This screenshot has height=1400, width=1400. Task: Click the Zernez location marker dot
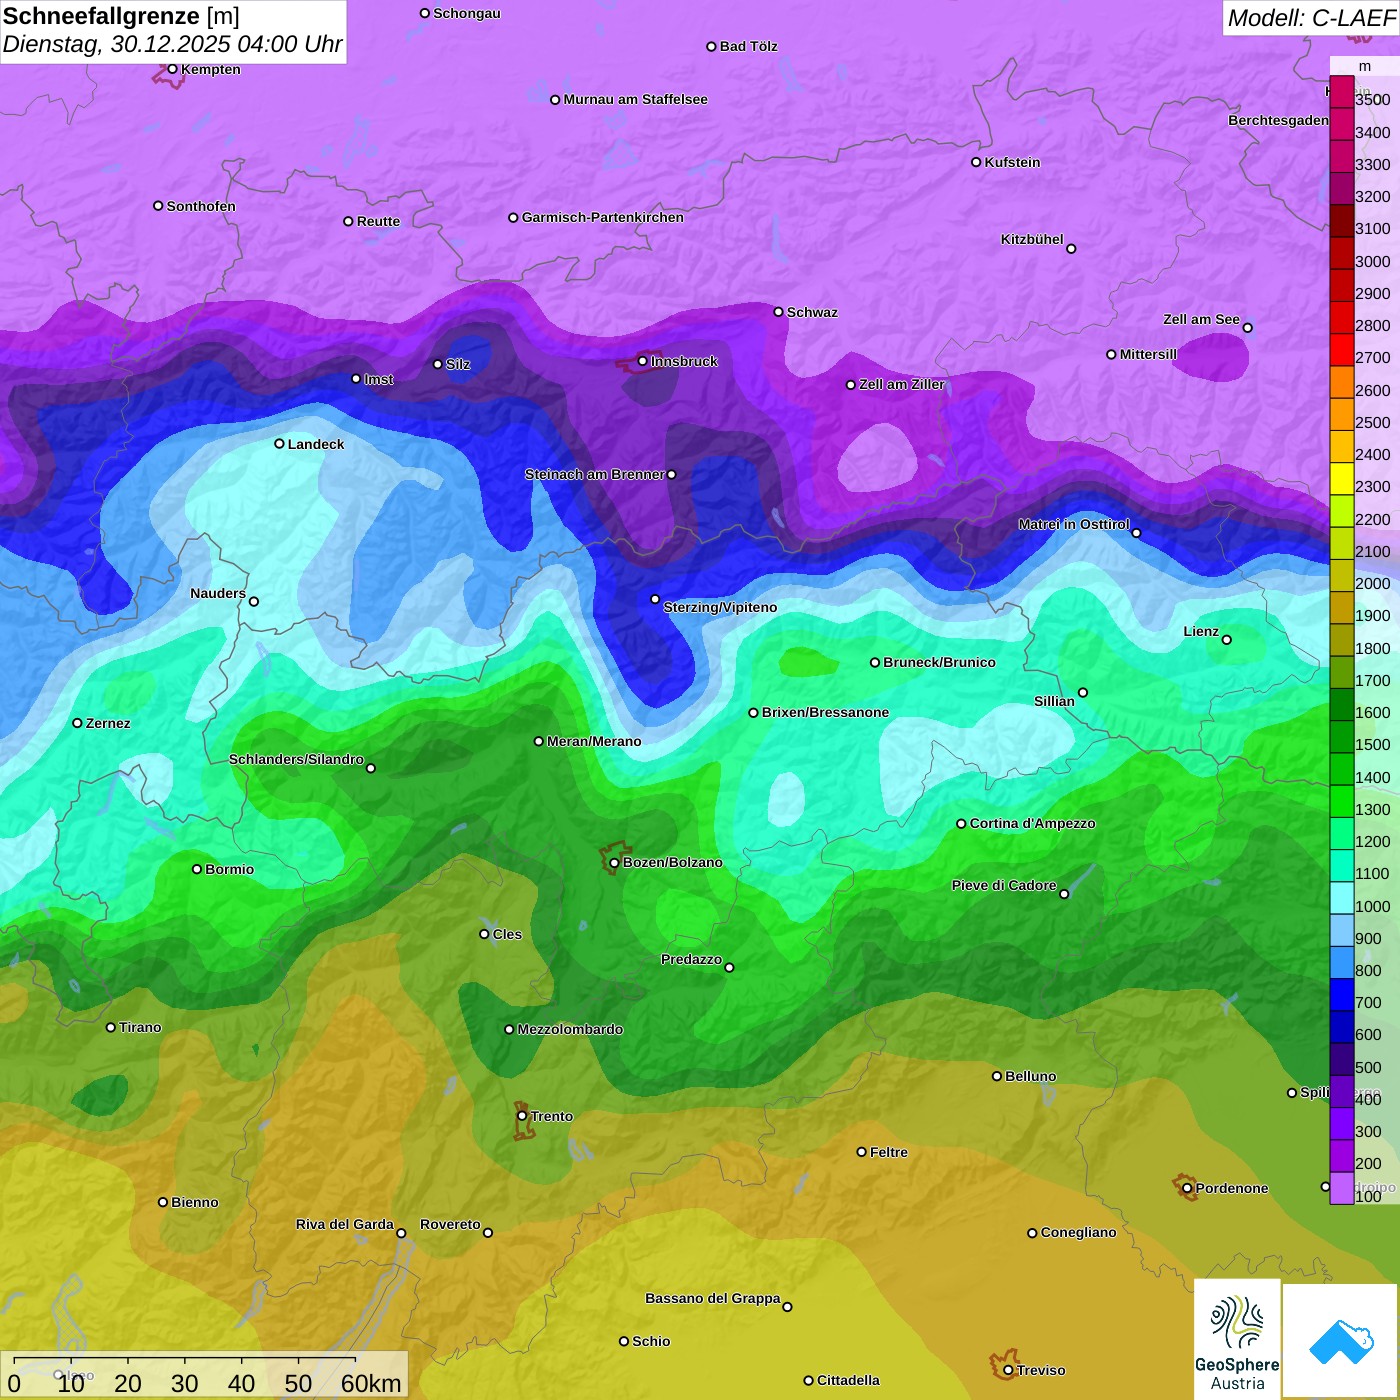coord(77,723)
